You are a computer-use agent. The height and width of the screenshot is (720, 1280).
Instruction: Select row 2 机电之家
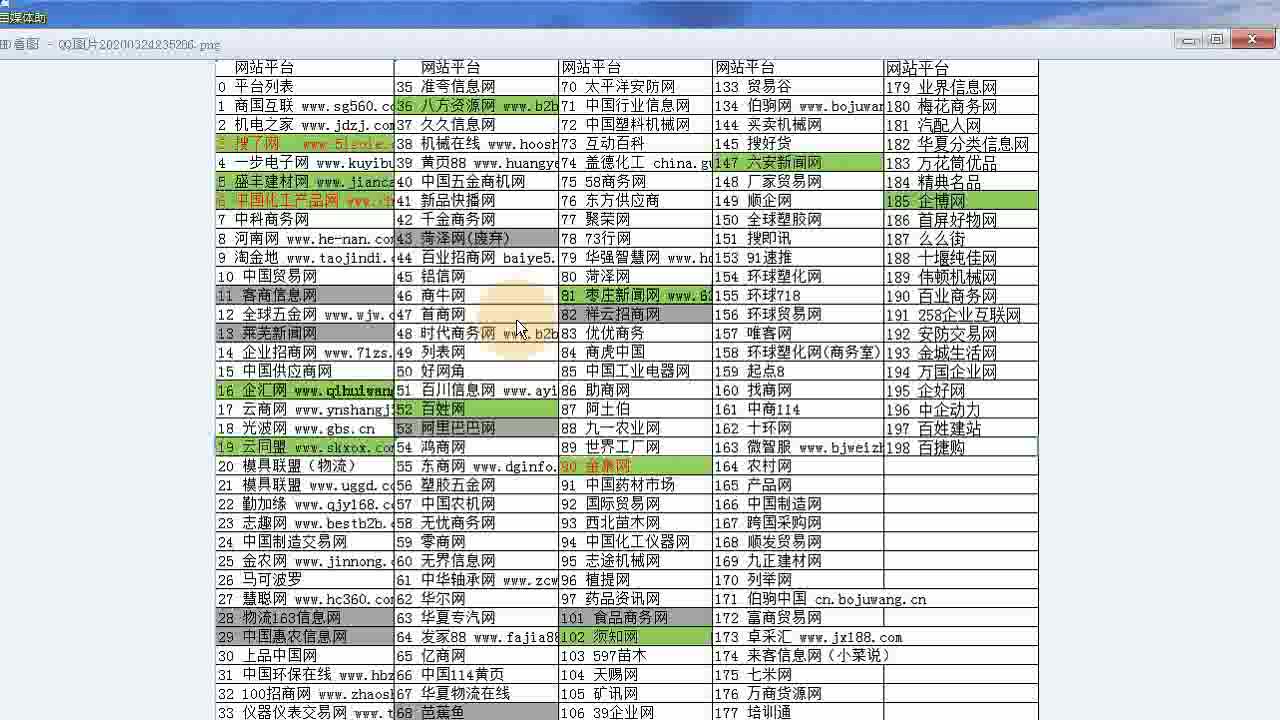pos(305,125)
